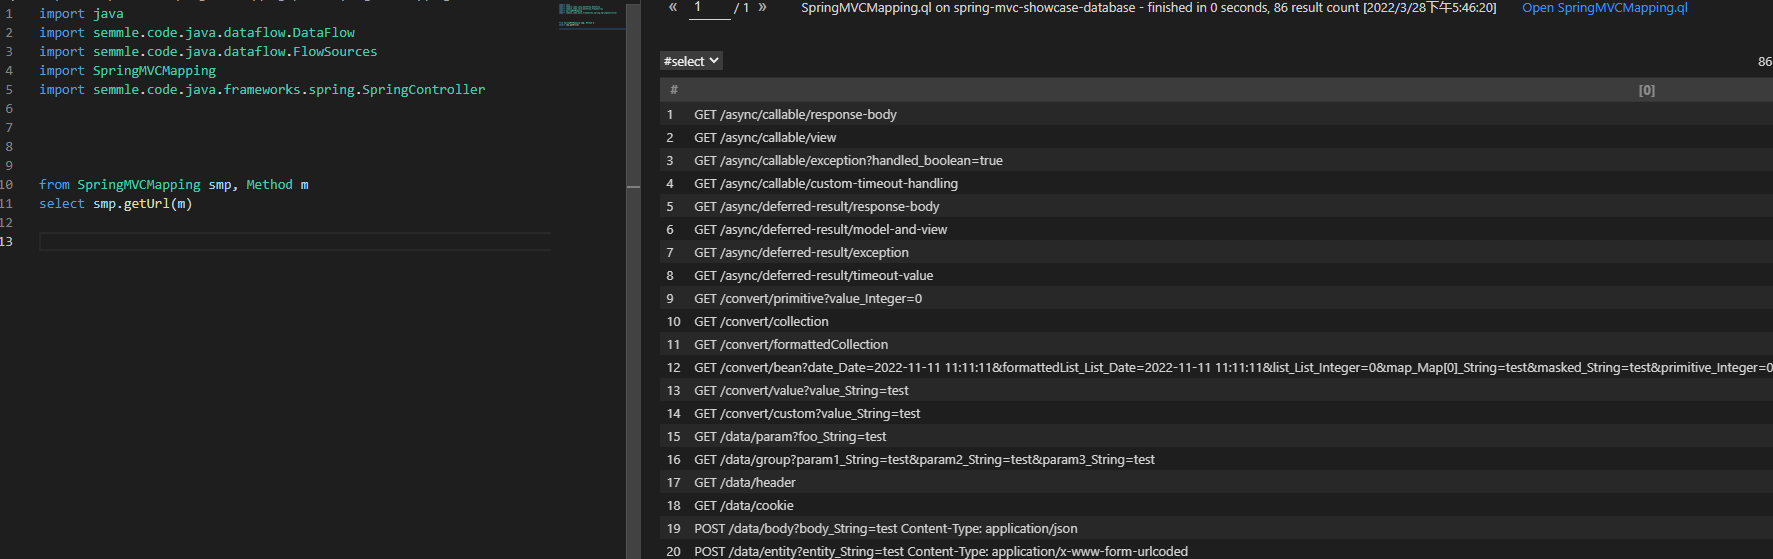Click the [0] column header
Screen dimensions: 1773x559
pos(1646,90)
